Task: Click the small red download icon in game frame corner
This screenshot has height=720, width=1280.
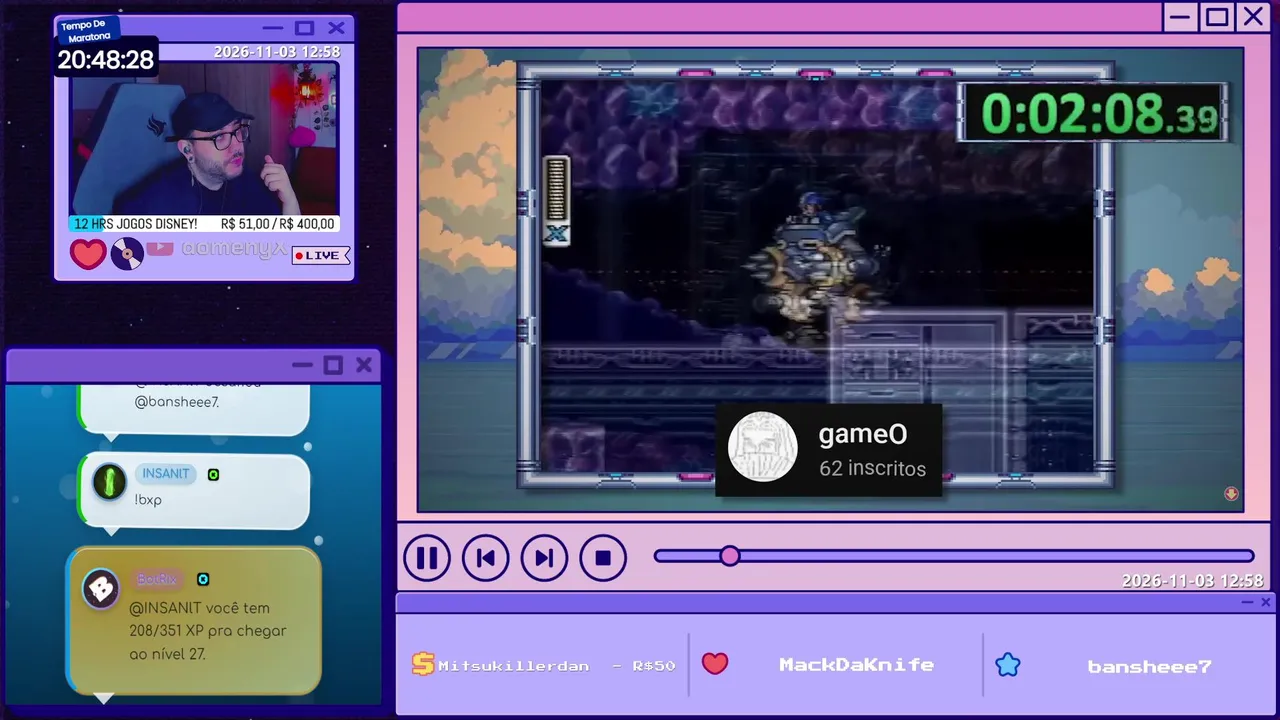Action: point(1231,494)
